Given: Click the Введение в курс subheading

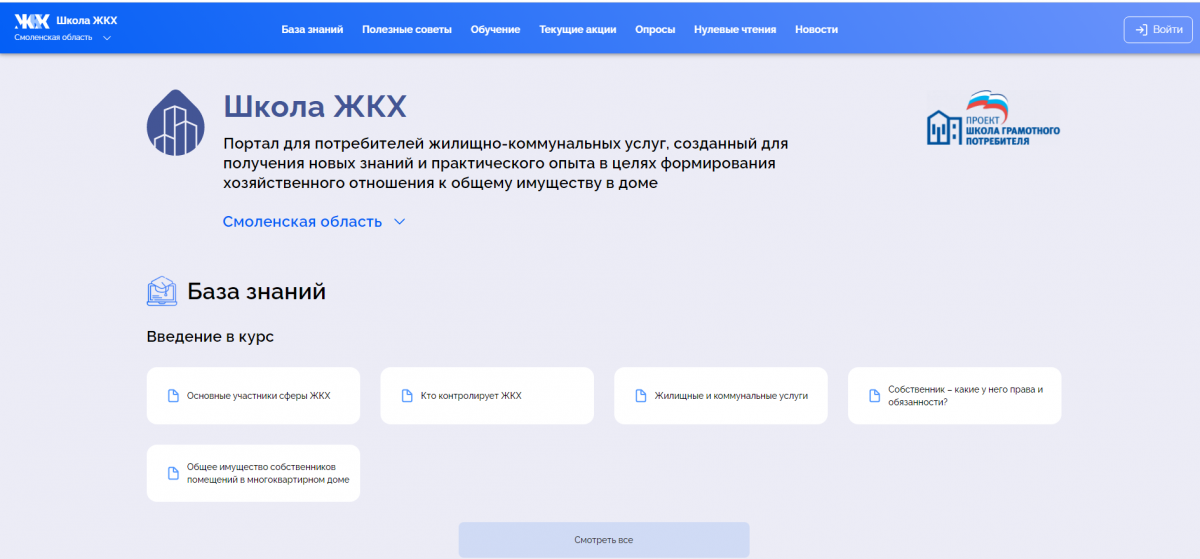Looking at the screenshot, I should (210, 337).
